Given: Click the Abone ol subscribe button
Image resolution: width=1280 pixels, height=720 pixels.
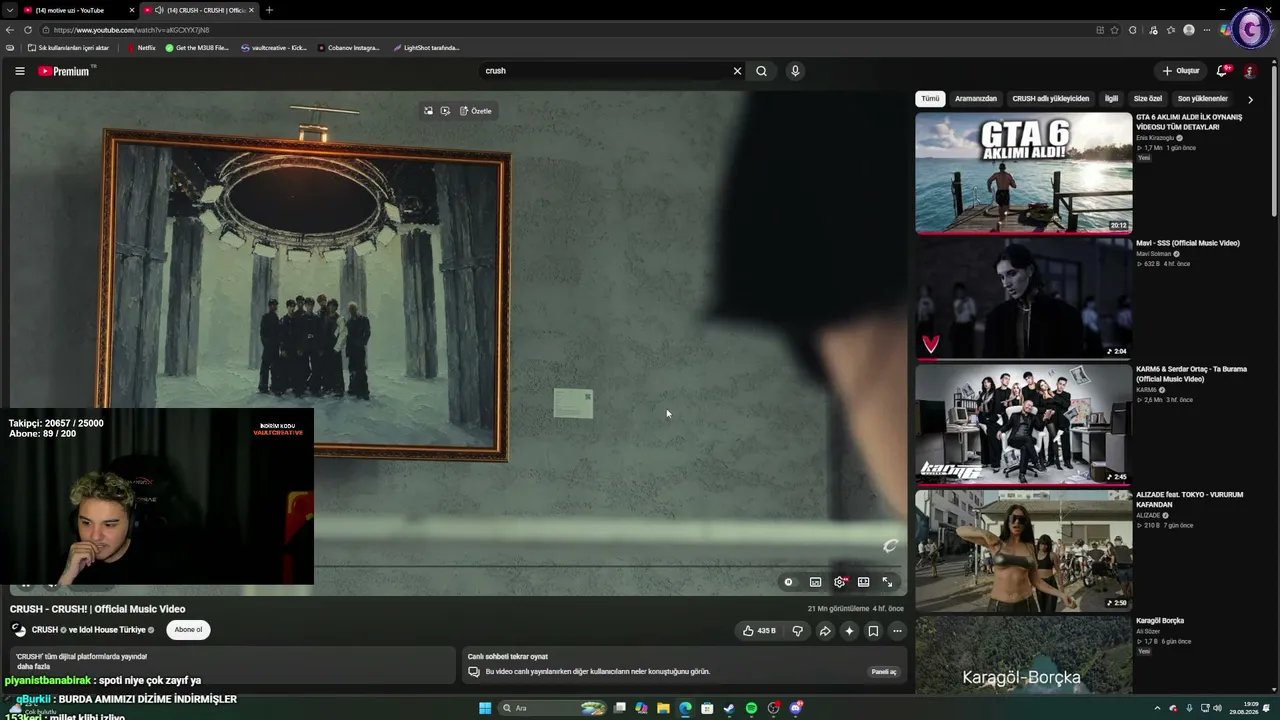Looking at the screenshot, I should pos(188,630).
